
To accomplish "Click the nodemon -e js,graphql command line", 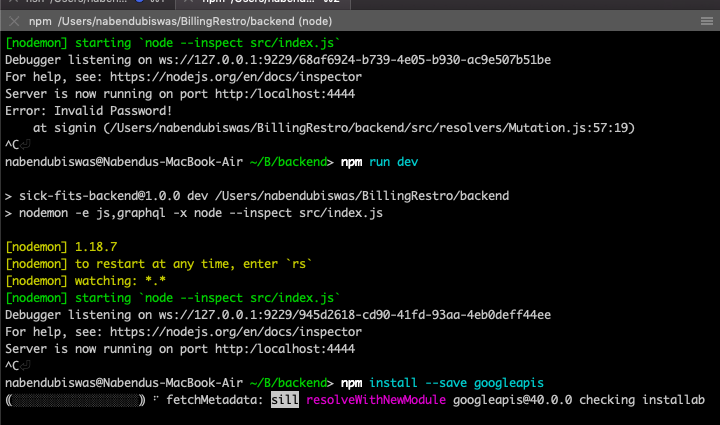I will pos(194,212).
